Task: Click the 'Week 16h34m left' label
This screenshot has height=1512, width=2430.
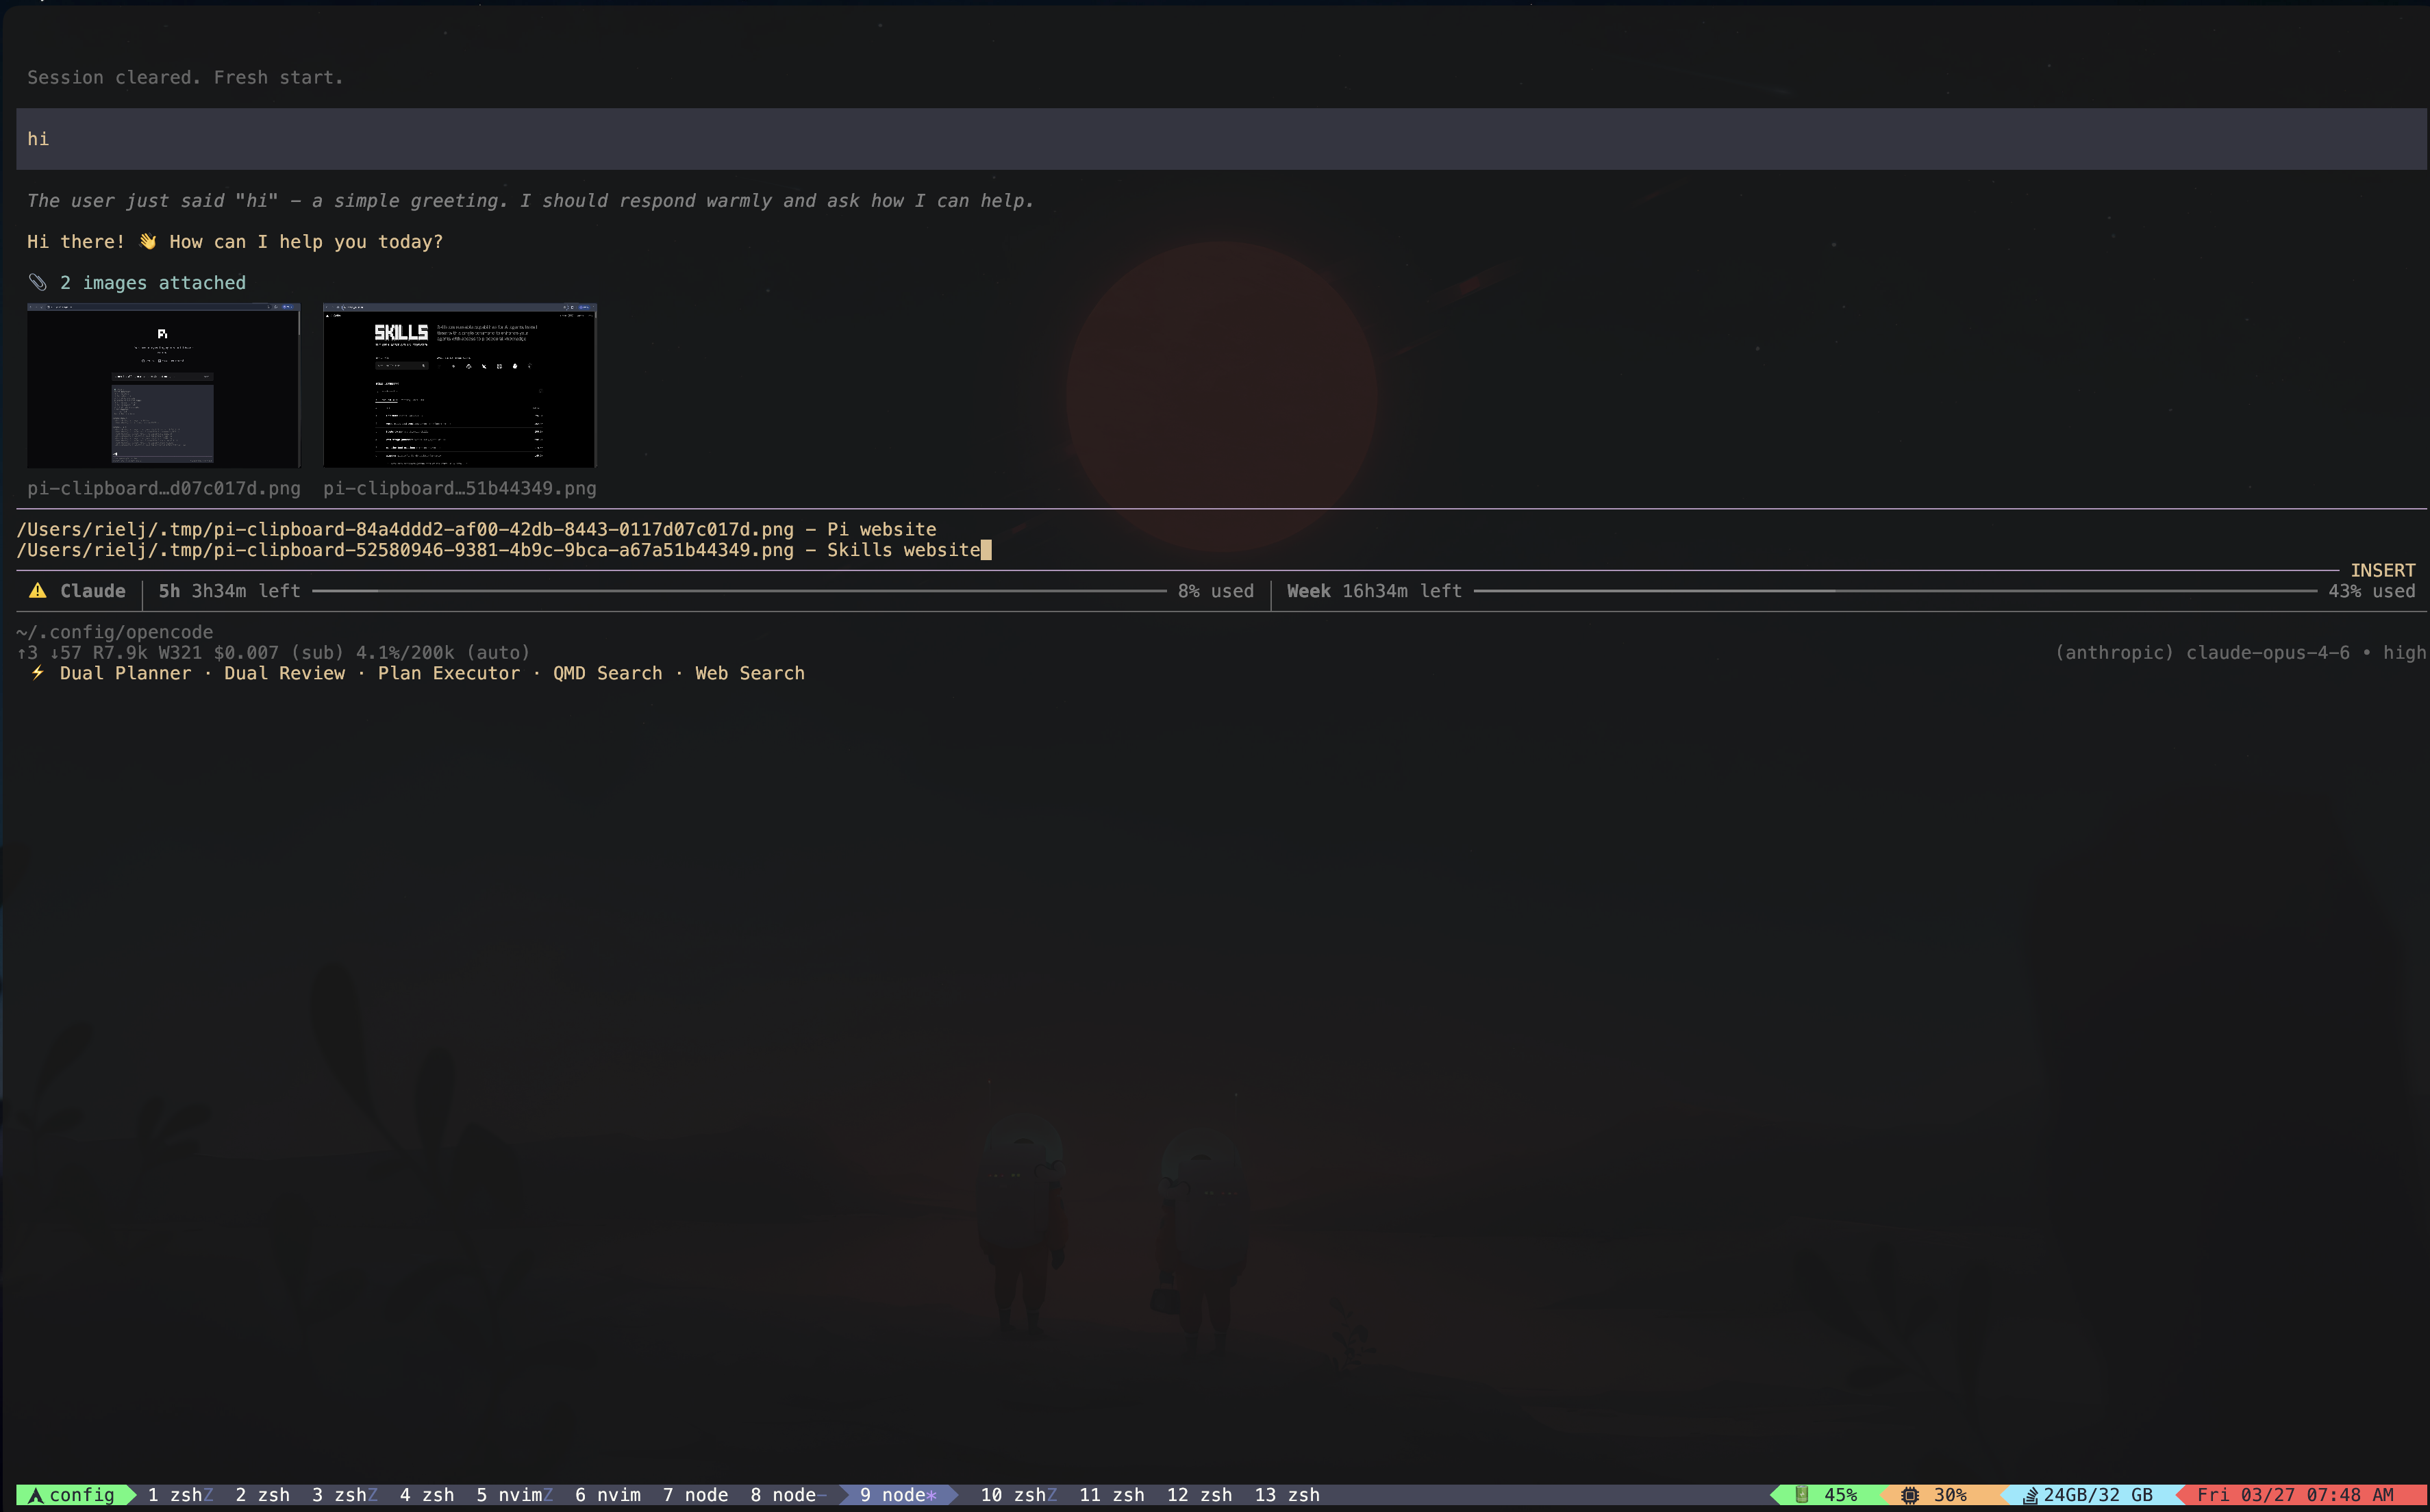Action: (x=1374, y=591)
